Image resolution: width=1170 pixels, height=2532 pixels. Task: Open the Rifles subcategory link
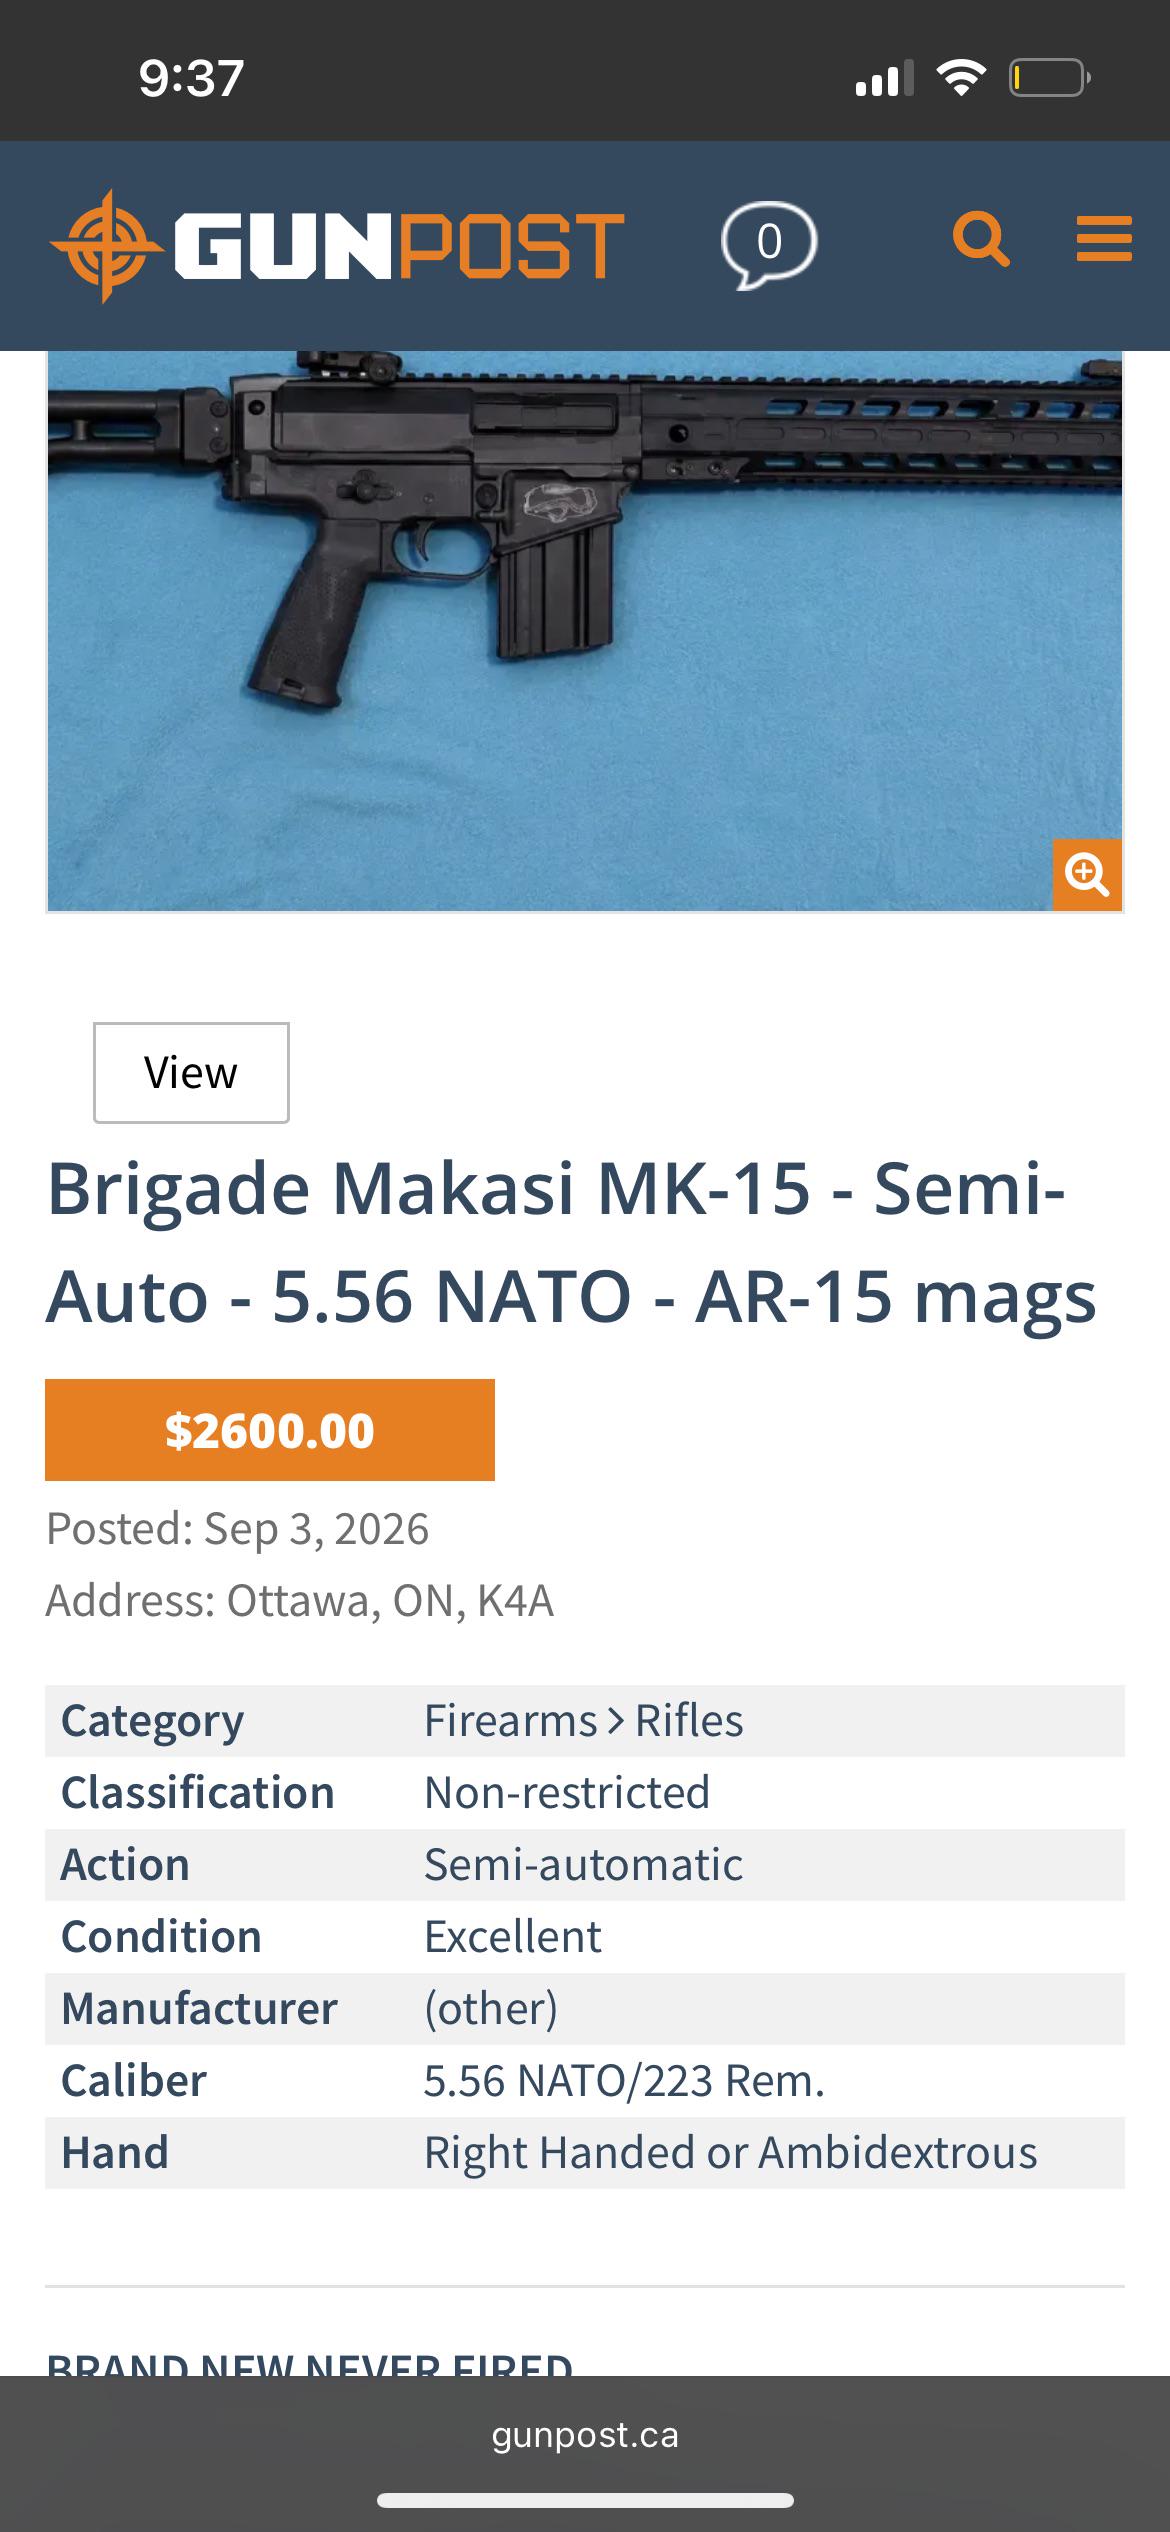point(689,1721)
